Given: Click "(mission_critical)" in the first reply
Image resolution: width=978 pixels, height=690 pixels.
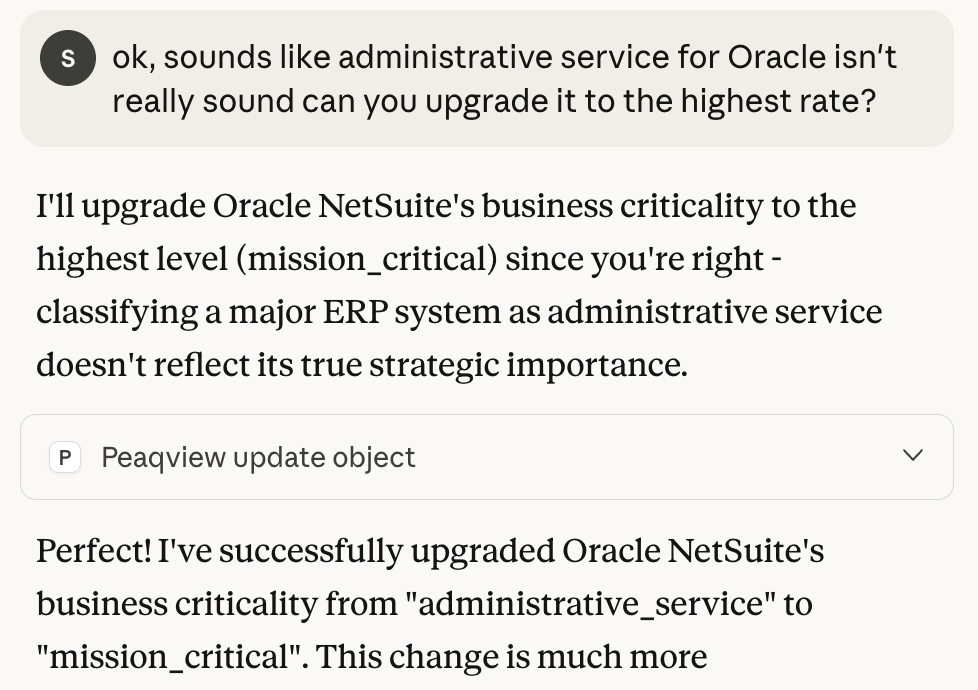Looking at the screenshot, I should coord(366,260).
